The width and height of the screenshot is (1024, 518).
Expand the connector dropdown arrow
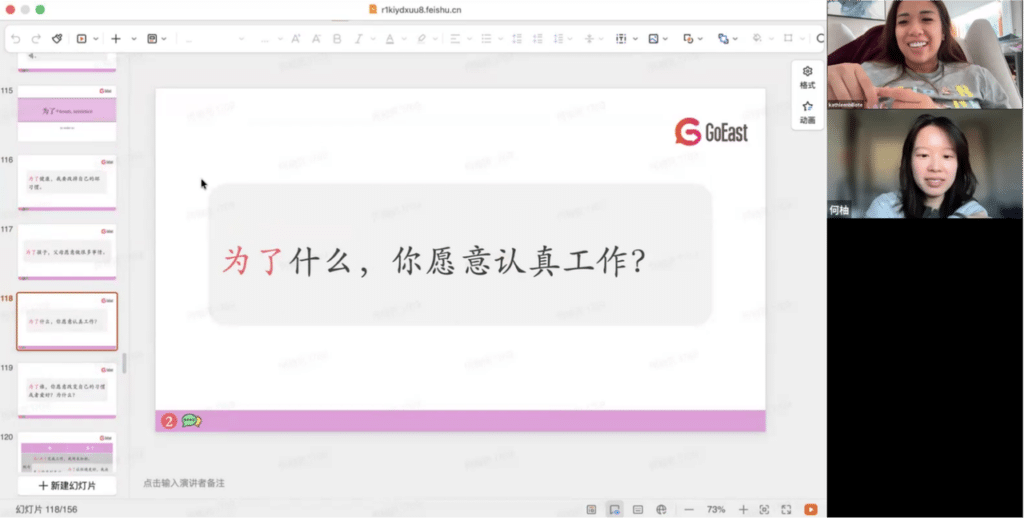point(735,39)
